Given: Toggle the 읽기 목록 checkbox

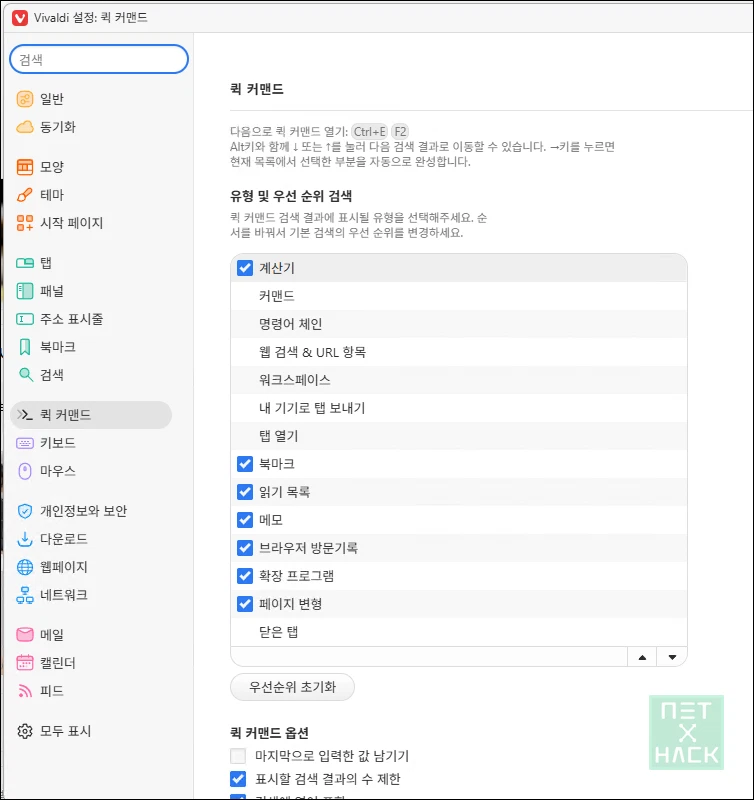Looking at the screenshot, I should pyautogui.click(x=245, y=492).
